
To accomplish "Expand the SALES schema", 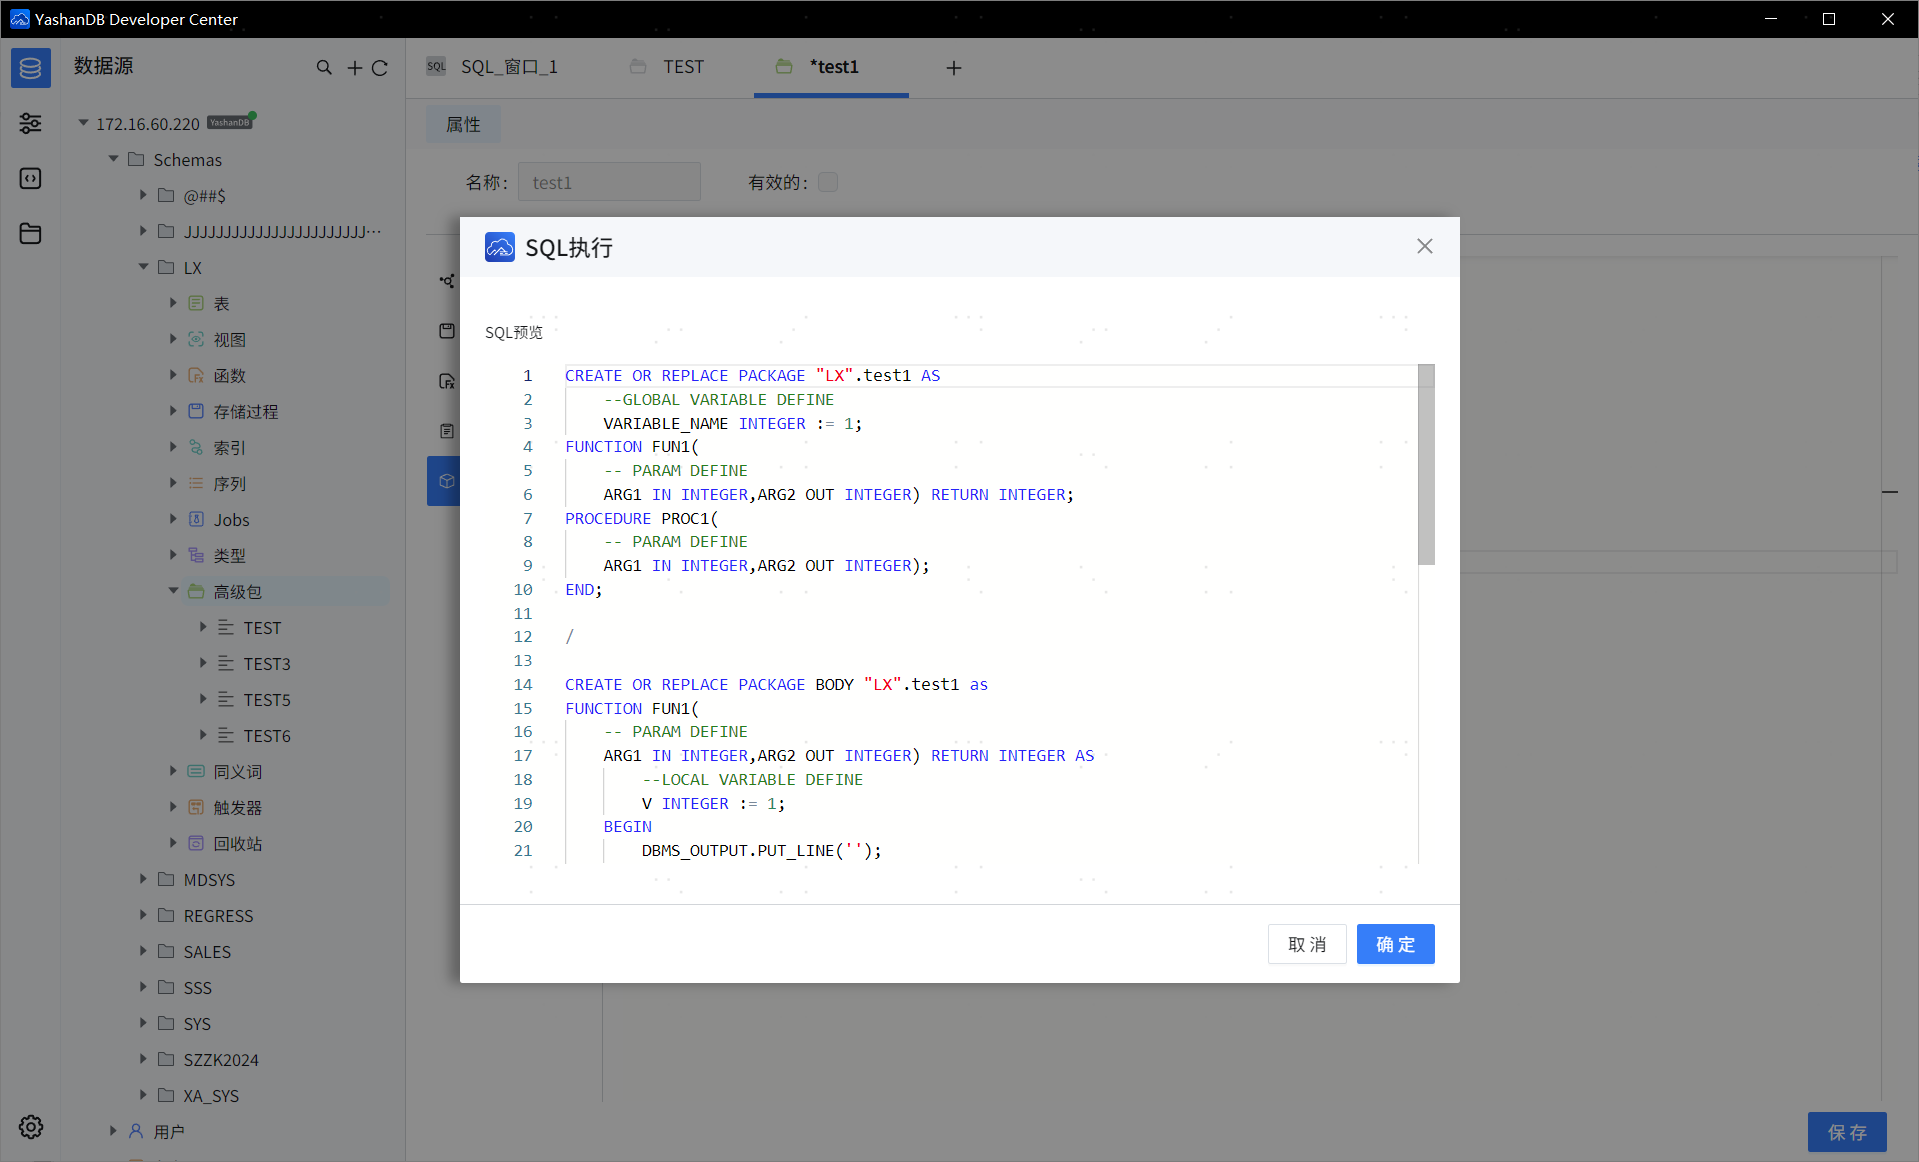I will [143, 951].
